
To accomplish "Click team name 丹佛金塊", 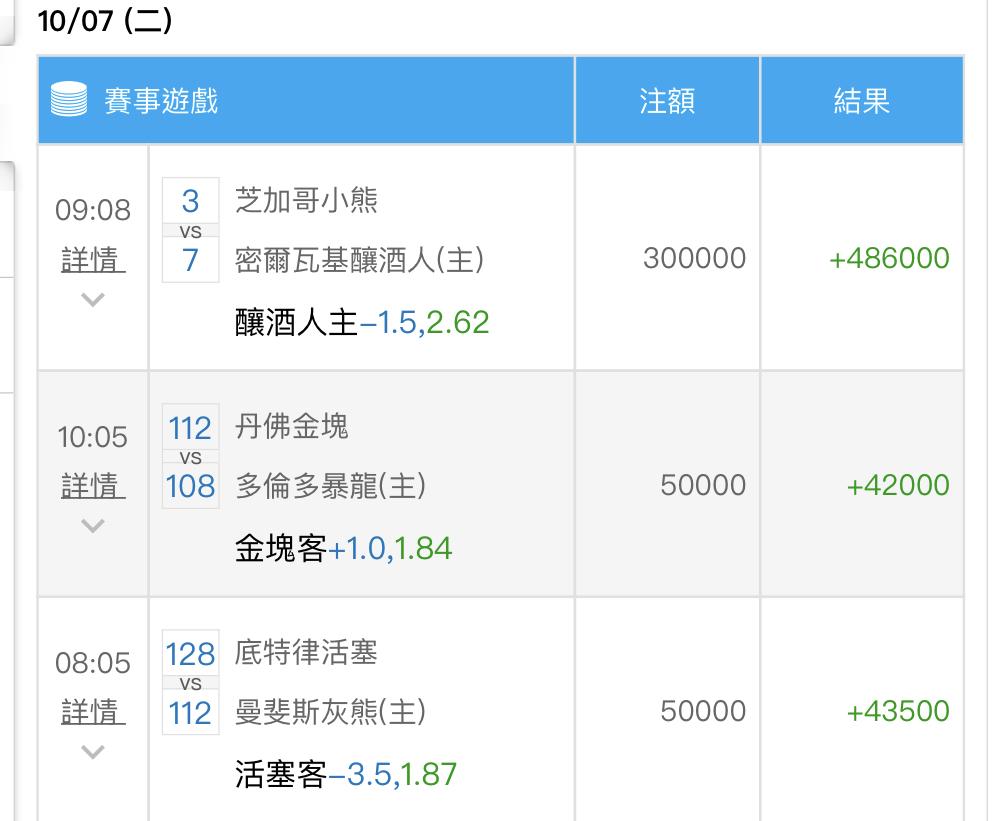I will 291,427.
